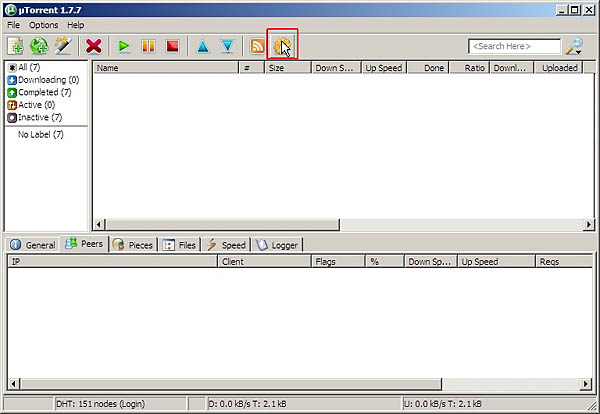Sort torrents by Uploaded column

(x=558, y=68)
